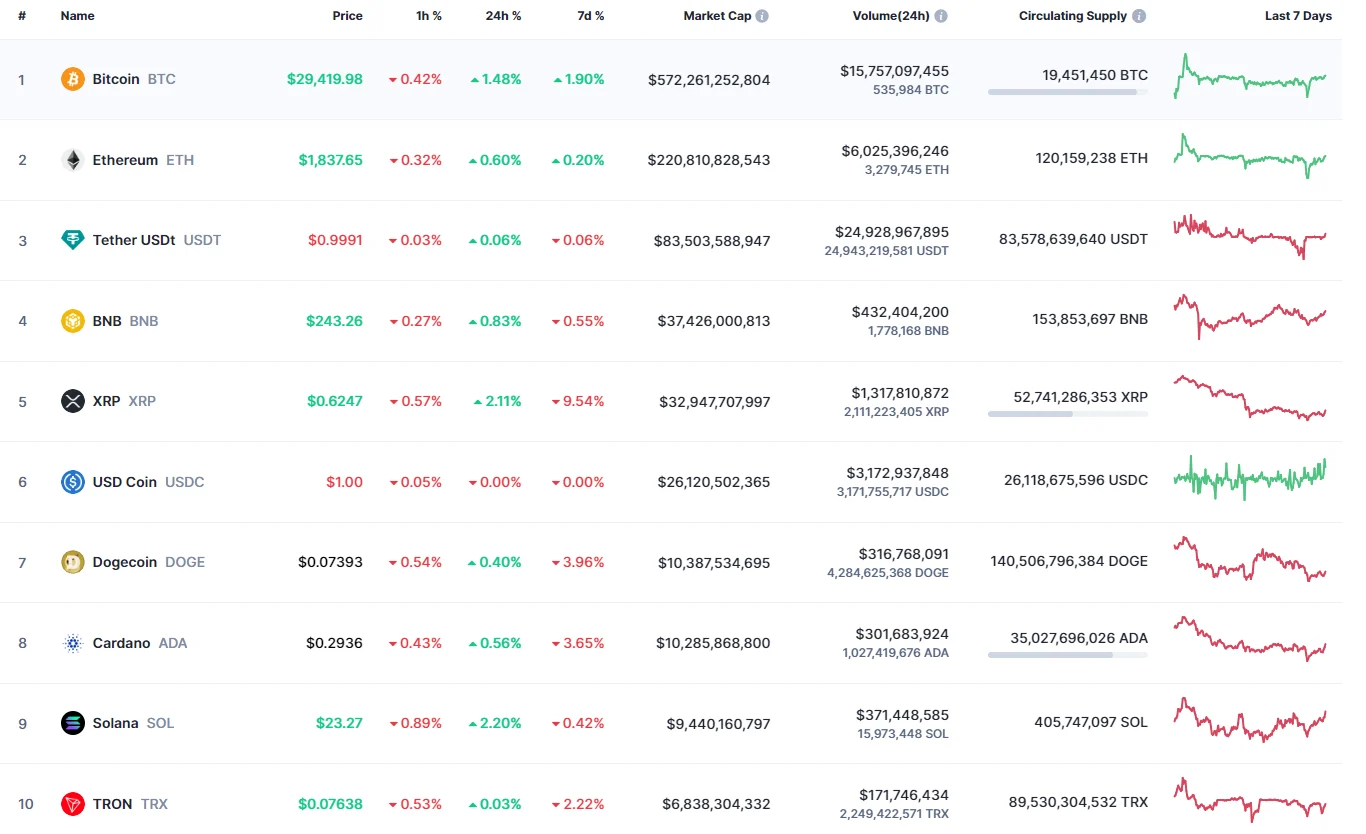Sort coins by the 7d % column
Viewport: 1366px width, 834px height.
coord(590,15)
